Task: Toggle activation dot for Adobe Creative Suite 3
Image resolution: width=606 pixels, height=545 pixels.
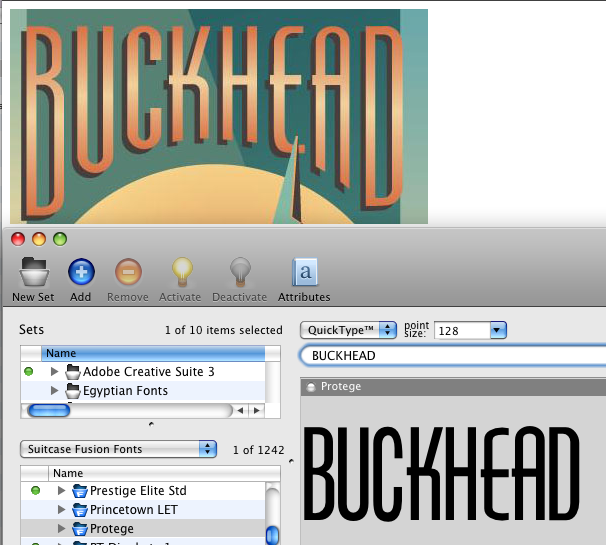Action: click(x=29, y=371)
